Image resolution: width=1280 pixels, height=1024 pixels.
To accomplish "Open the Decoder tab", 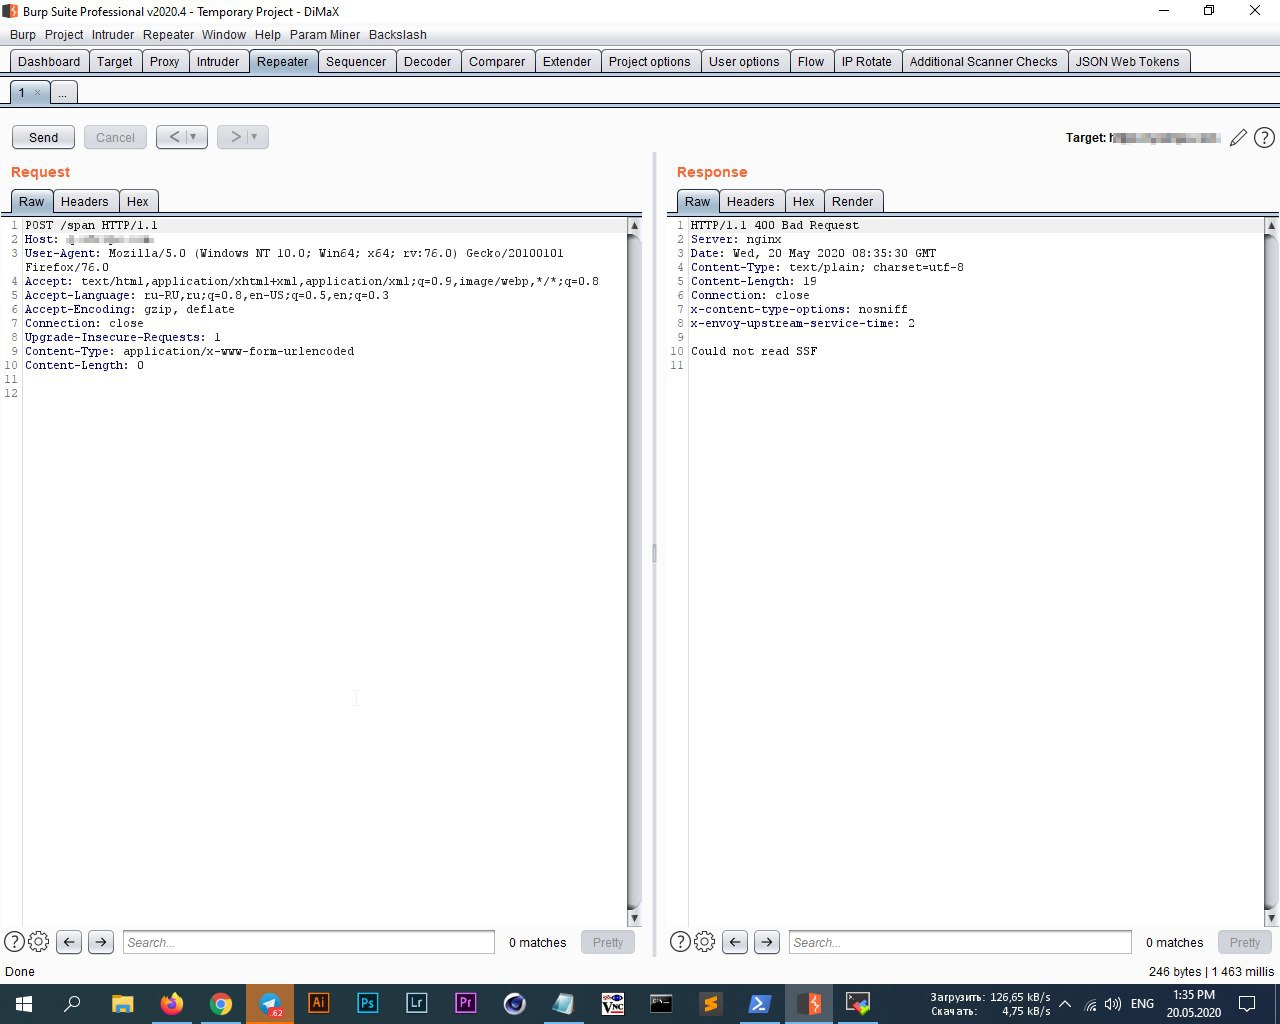I will (x=428, y=61).
